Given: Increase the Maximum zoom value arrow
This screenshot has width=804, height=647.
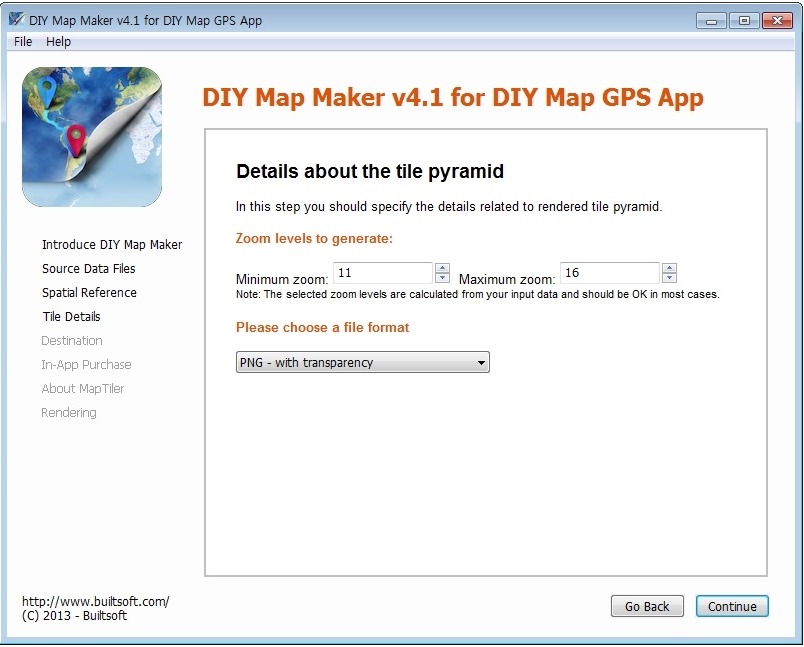Looking at the screenshot, I should click(x=669, y=268).
